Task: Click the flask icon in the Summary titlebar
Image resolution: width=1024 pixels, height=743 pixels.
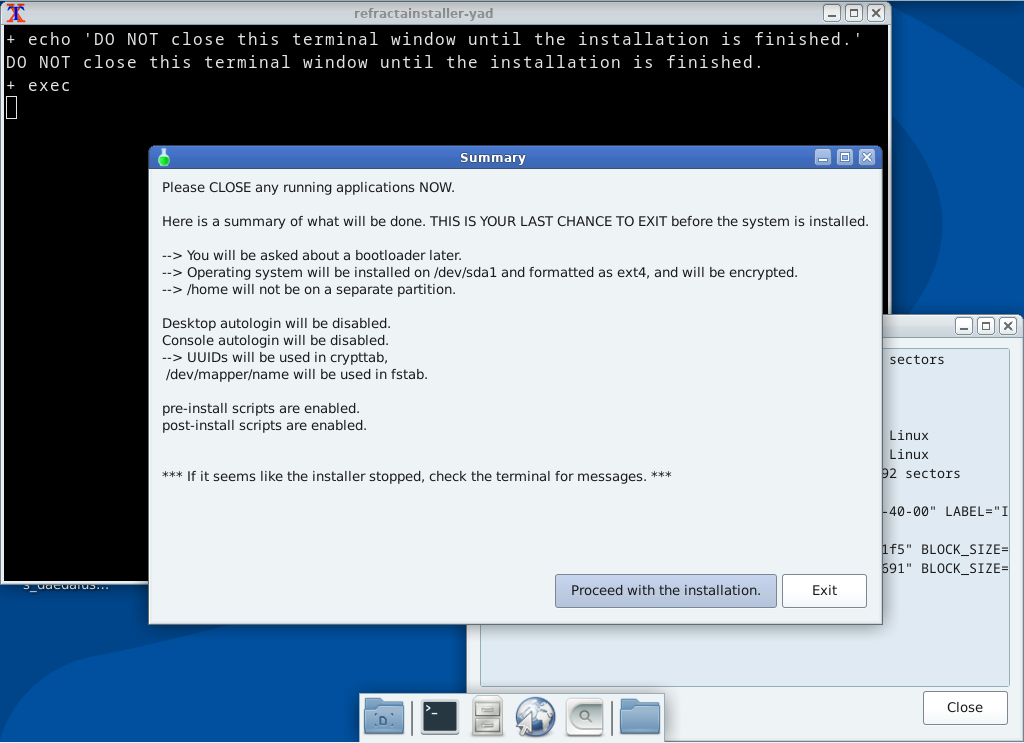Action: click(x=164, y=157)
